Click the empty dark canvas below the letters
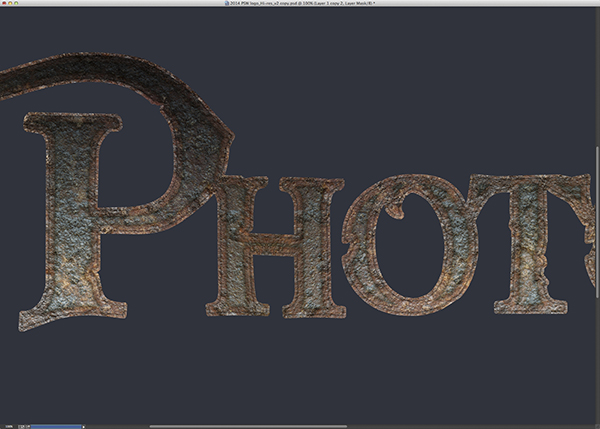Viewport: 600px width, 429px height. [x=300, y=370]
